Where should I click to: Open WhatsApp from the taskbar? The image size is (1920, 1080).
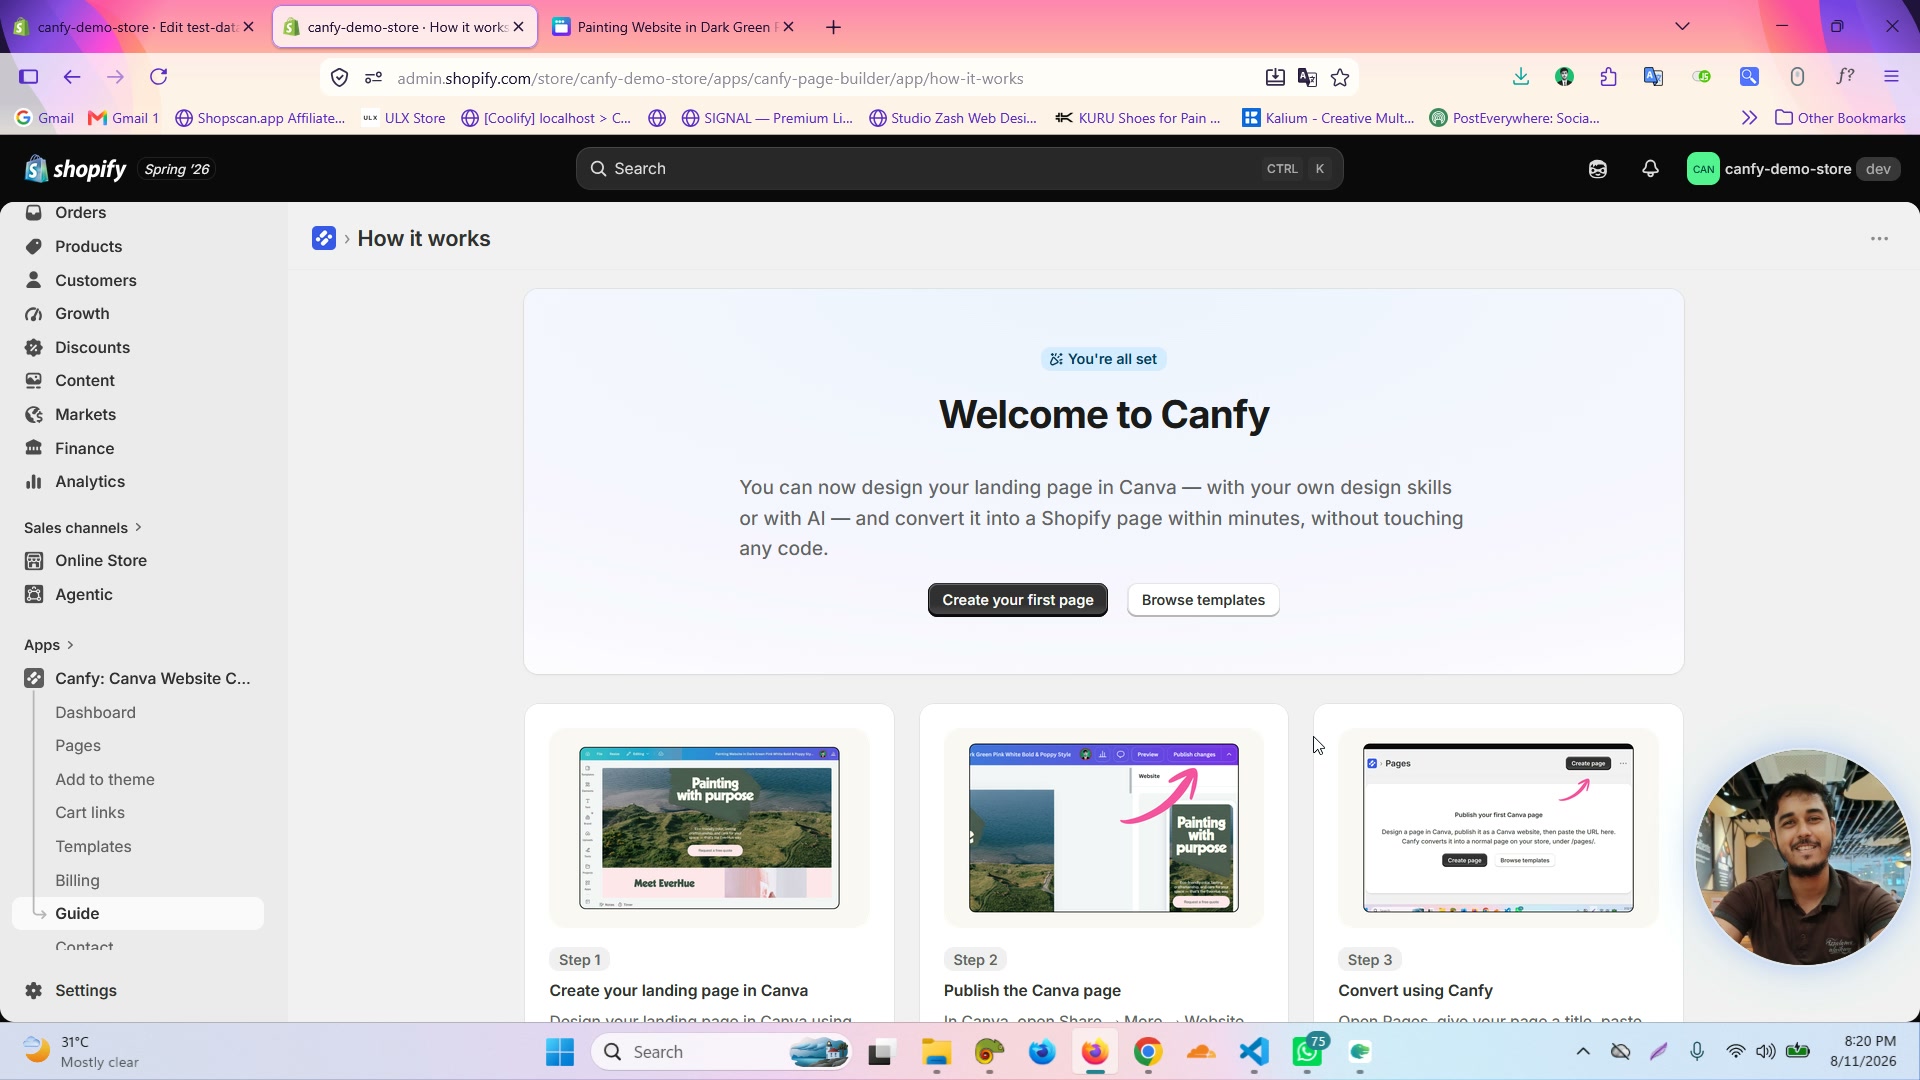(x=1307, y=1052)
